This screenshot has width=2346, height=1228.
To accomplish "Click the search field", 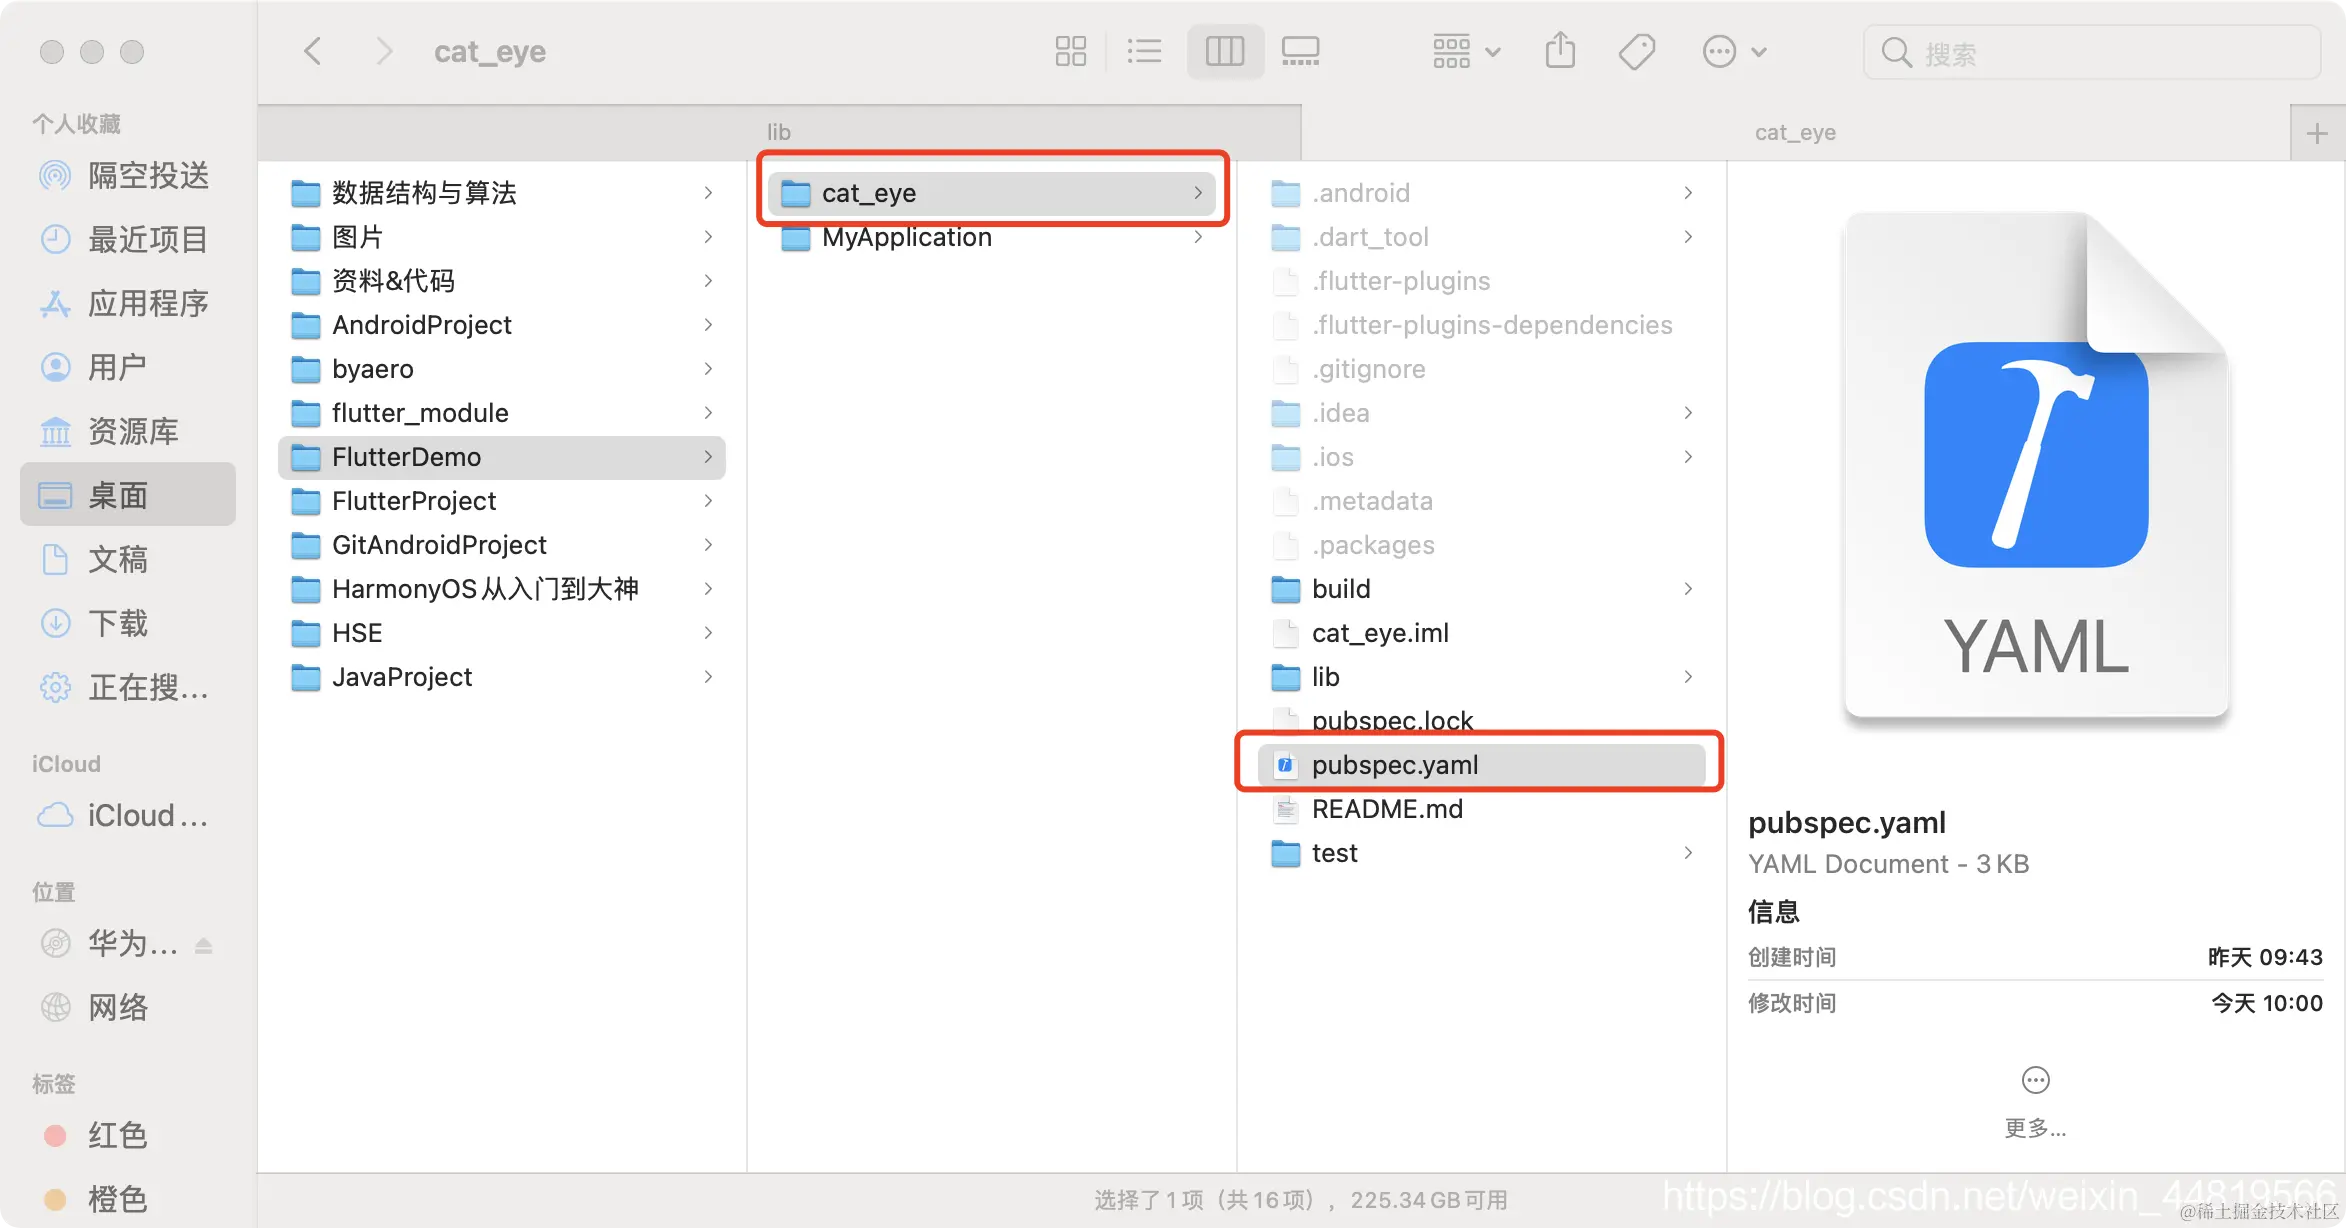I will tap(2090, 53).
